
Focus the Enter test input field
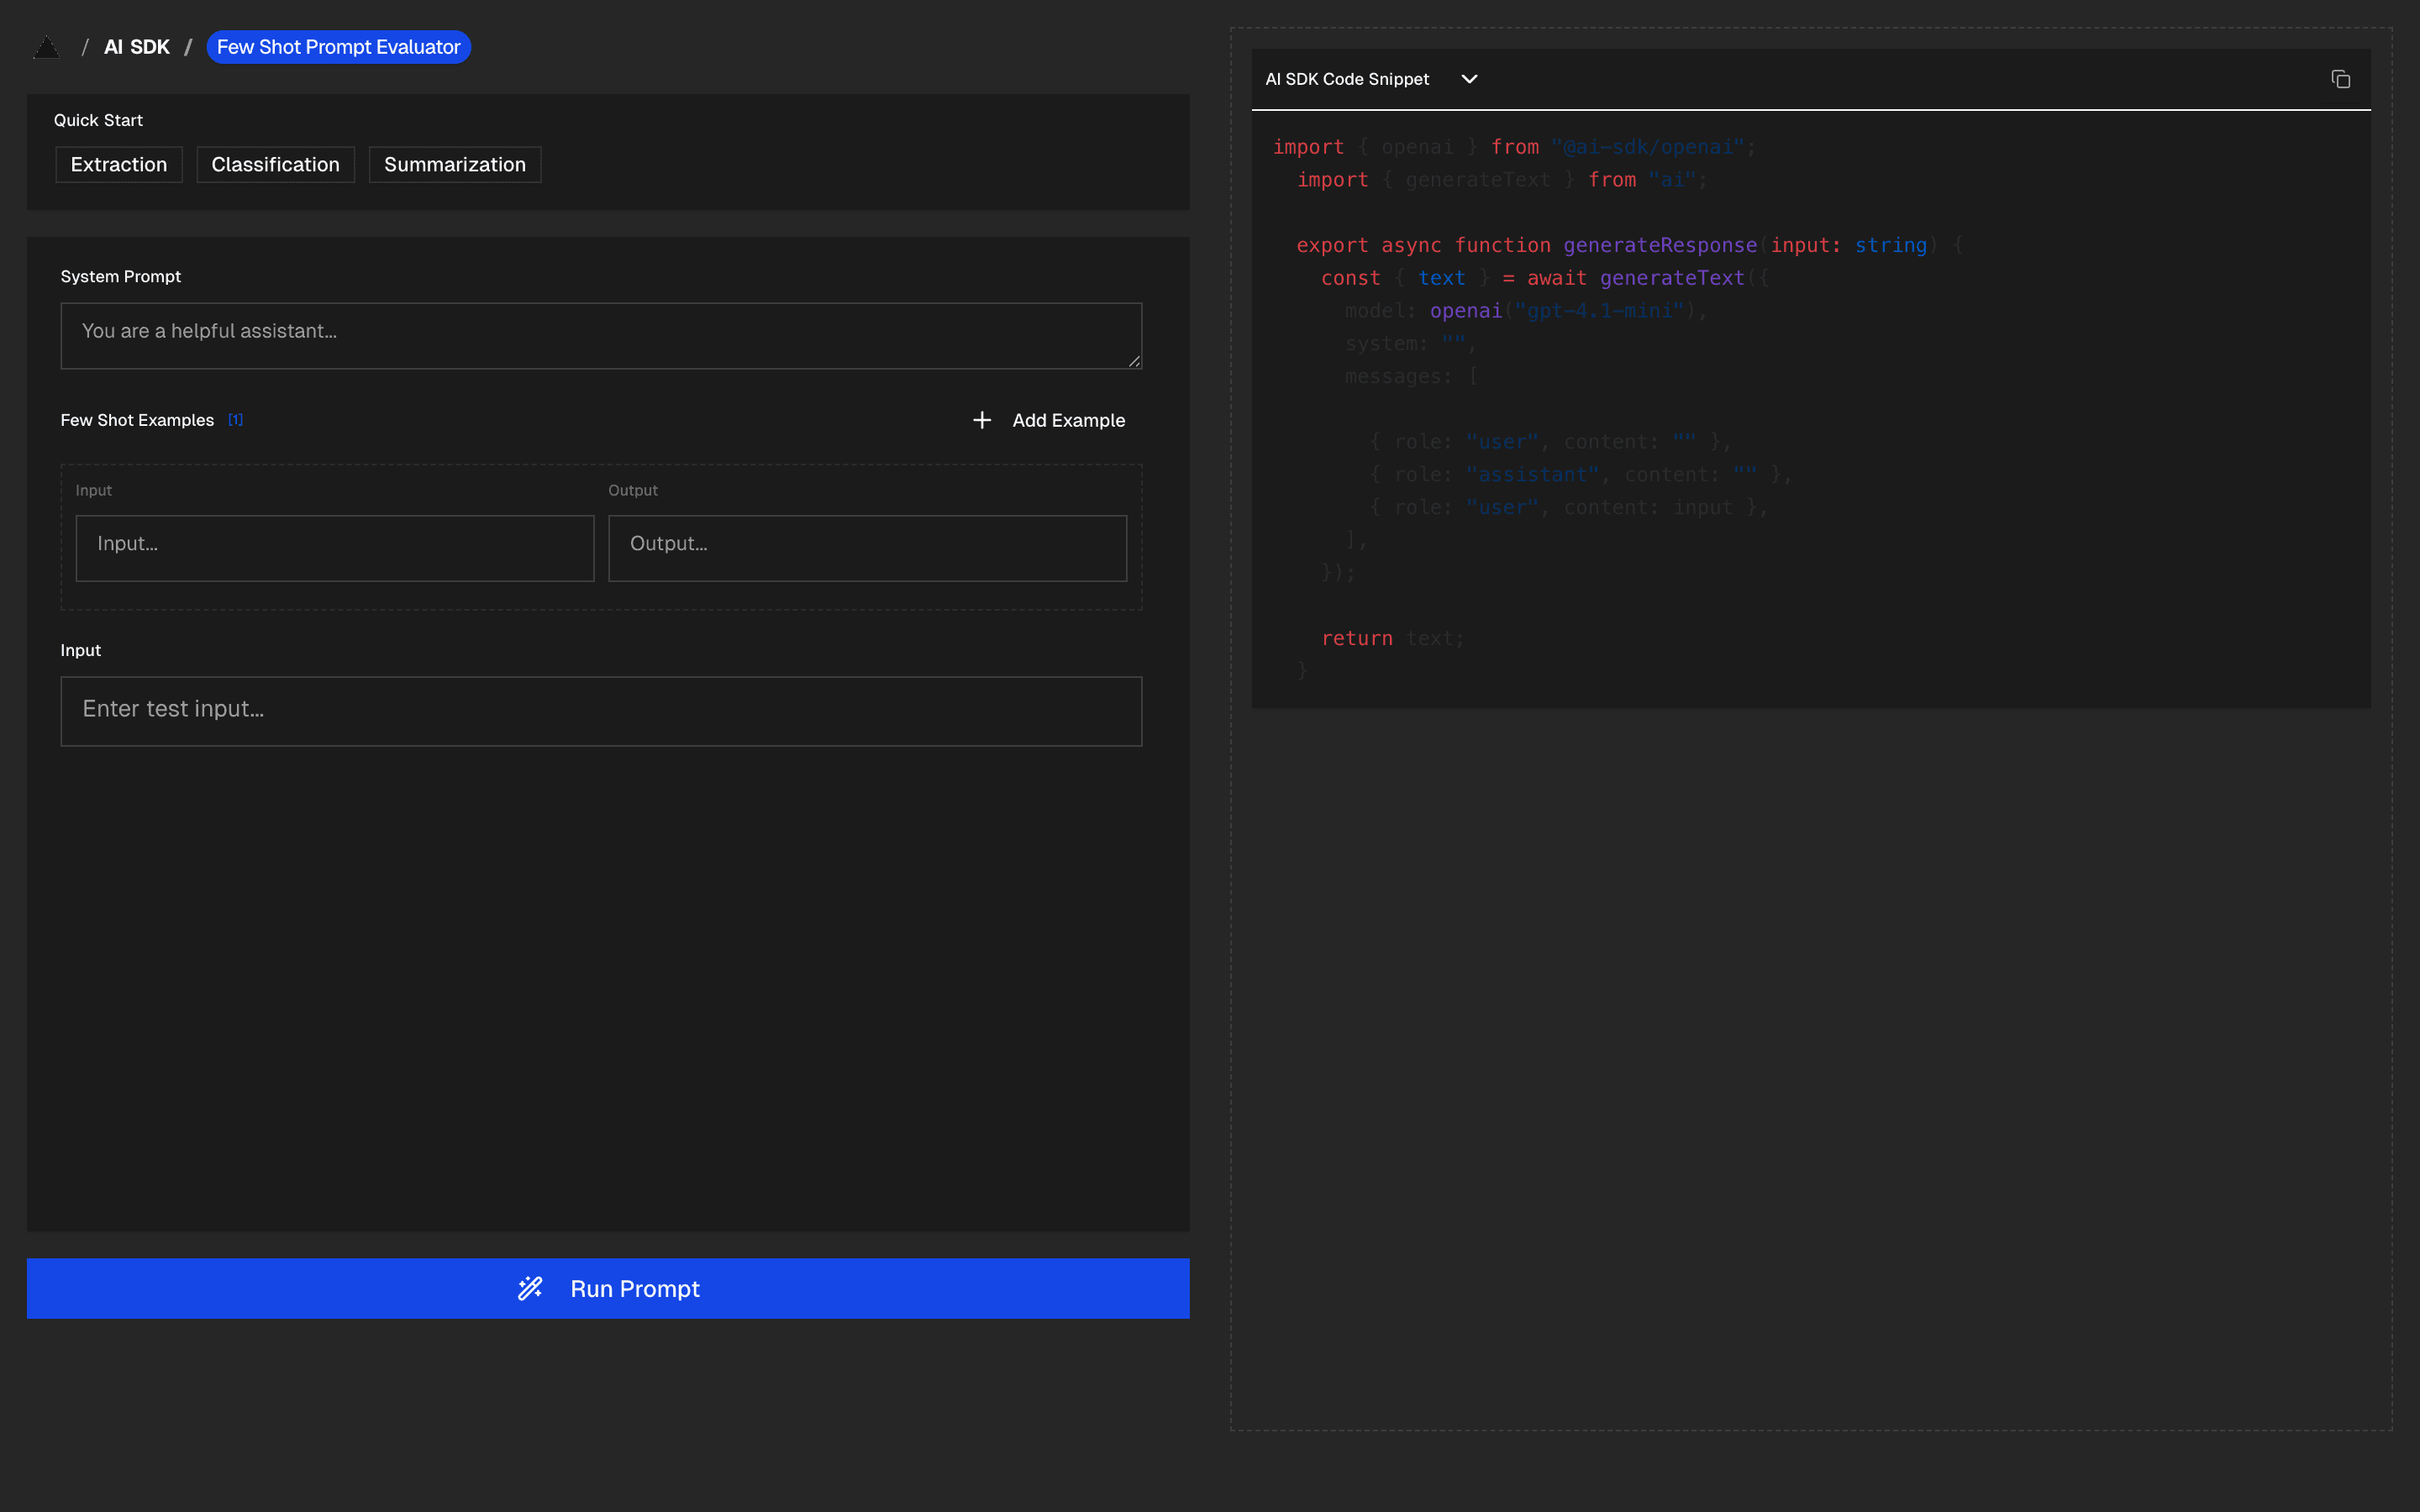click(x=600, y=711)
